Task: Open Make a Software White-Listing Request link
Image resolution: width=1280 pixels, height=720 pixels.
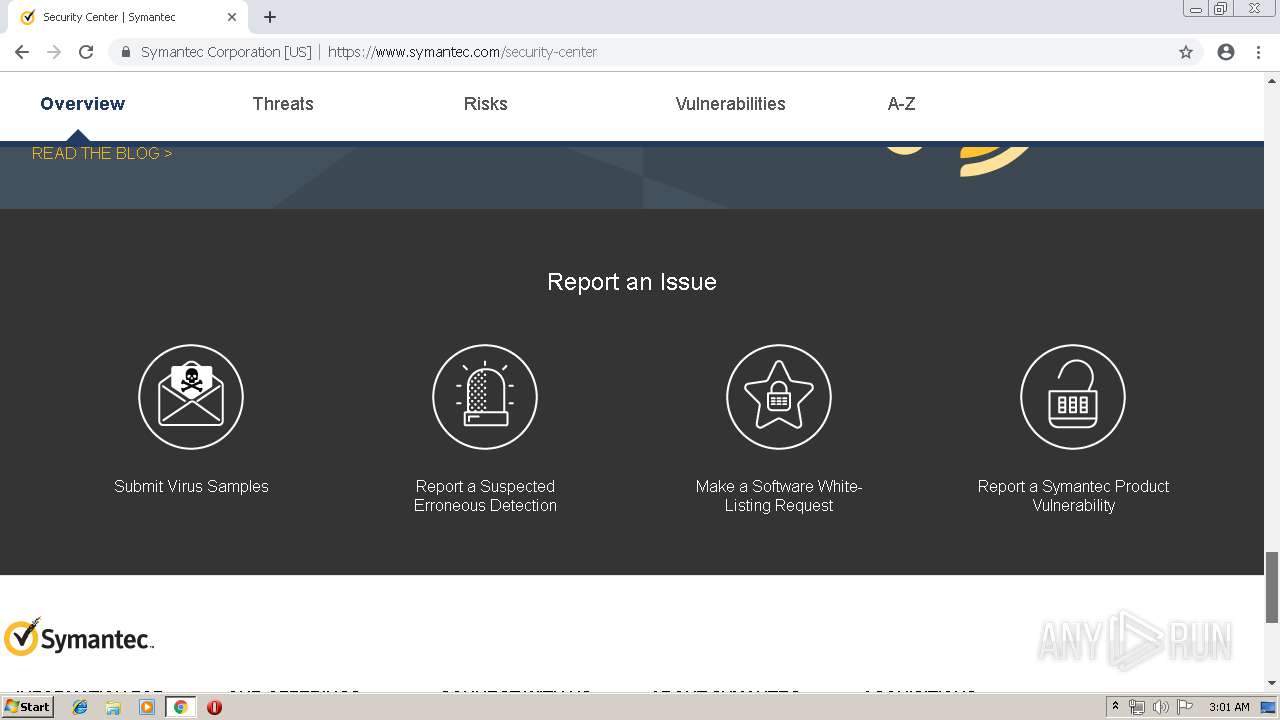Action: (x=779, y=496)
